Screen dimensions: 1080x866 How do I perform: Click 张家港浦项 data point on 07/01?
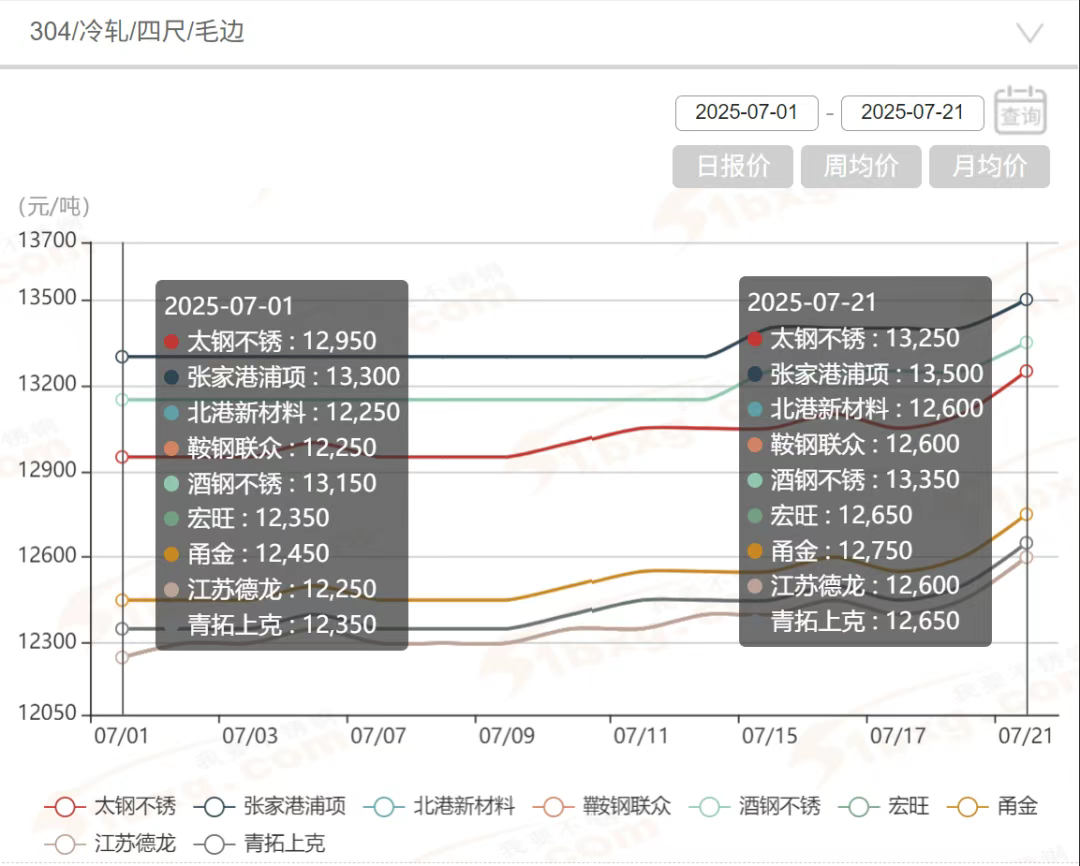(x=122, y=357)
